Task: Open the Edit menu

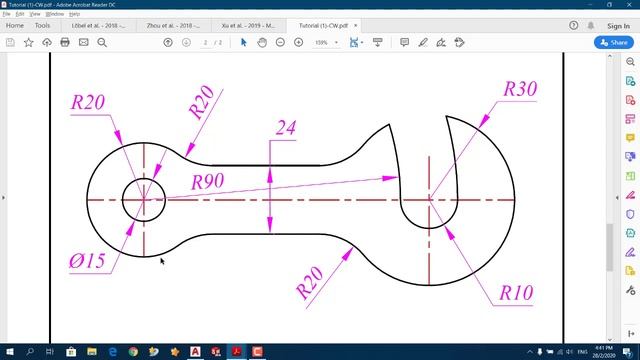Action: coord(20,14)
